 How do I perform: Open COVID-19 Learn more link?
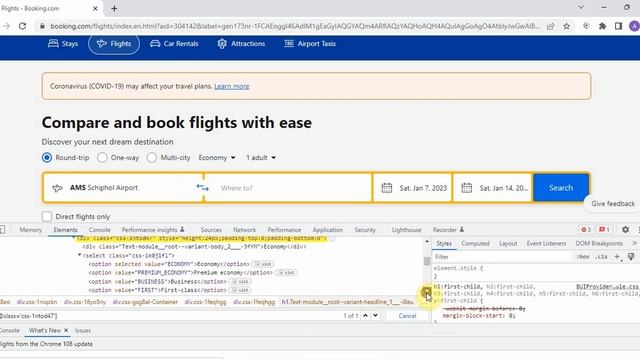231,86
